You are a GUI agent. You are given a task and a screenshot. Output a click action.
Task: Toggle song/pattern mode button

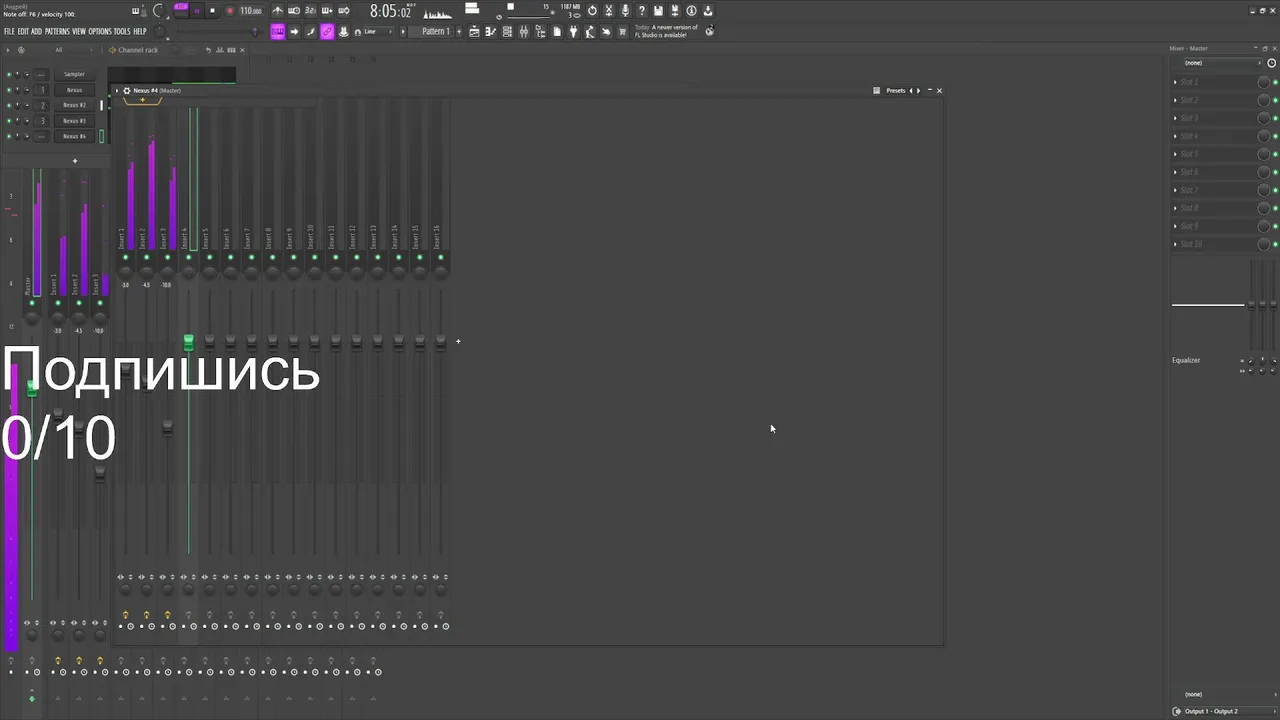click(x=181, y=11)
